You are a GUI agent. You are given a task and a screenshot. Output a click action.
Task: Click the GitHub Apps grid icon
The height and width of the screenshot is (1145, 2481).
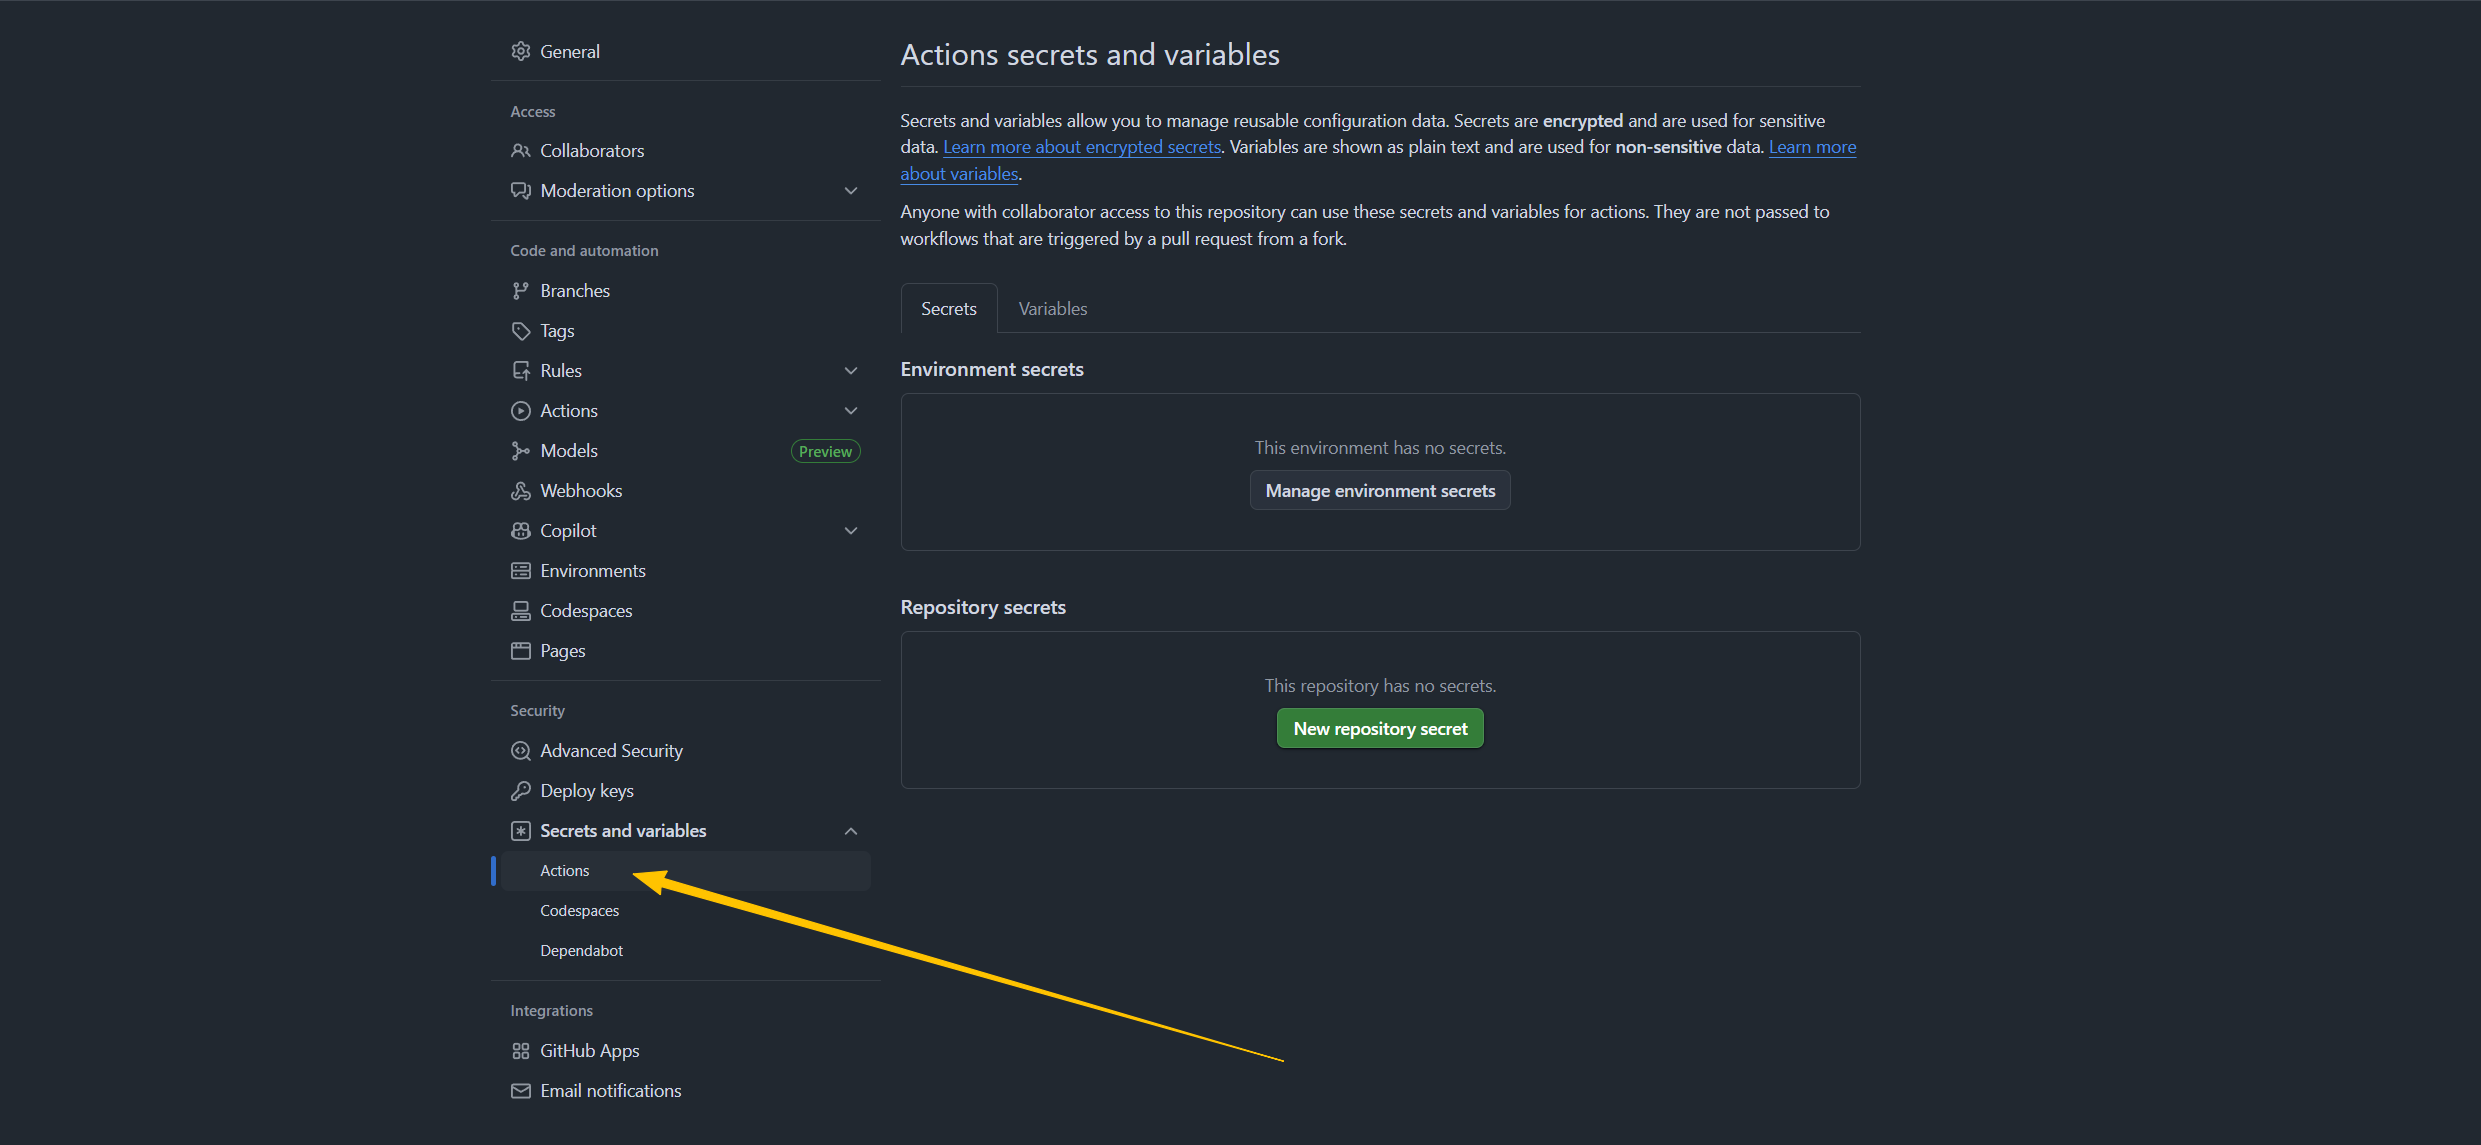coord(520,1051)
